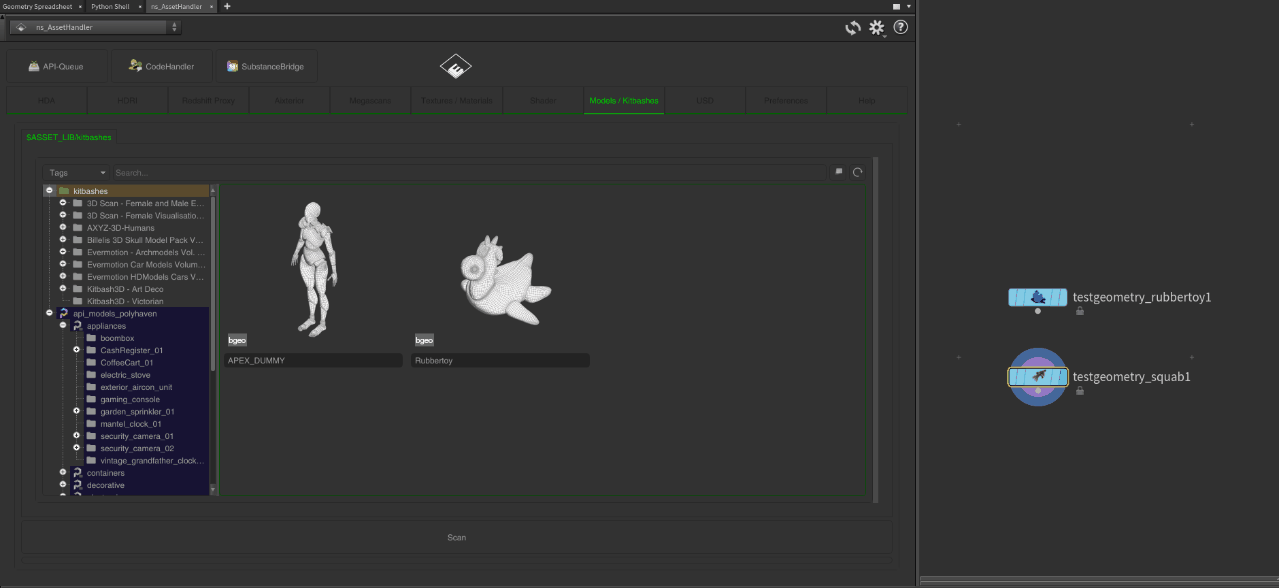The width and height of the screenshot is (1279, 588).
Task: Click the testgeometry_squab1 node icon
Action: (1037, 377)
